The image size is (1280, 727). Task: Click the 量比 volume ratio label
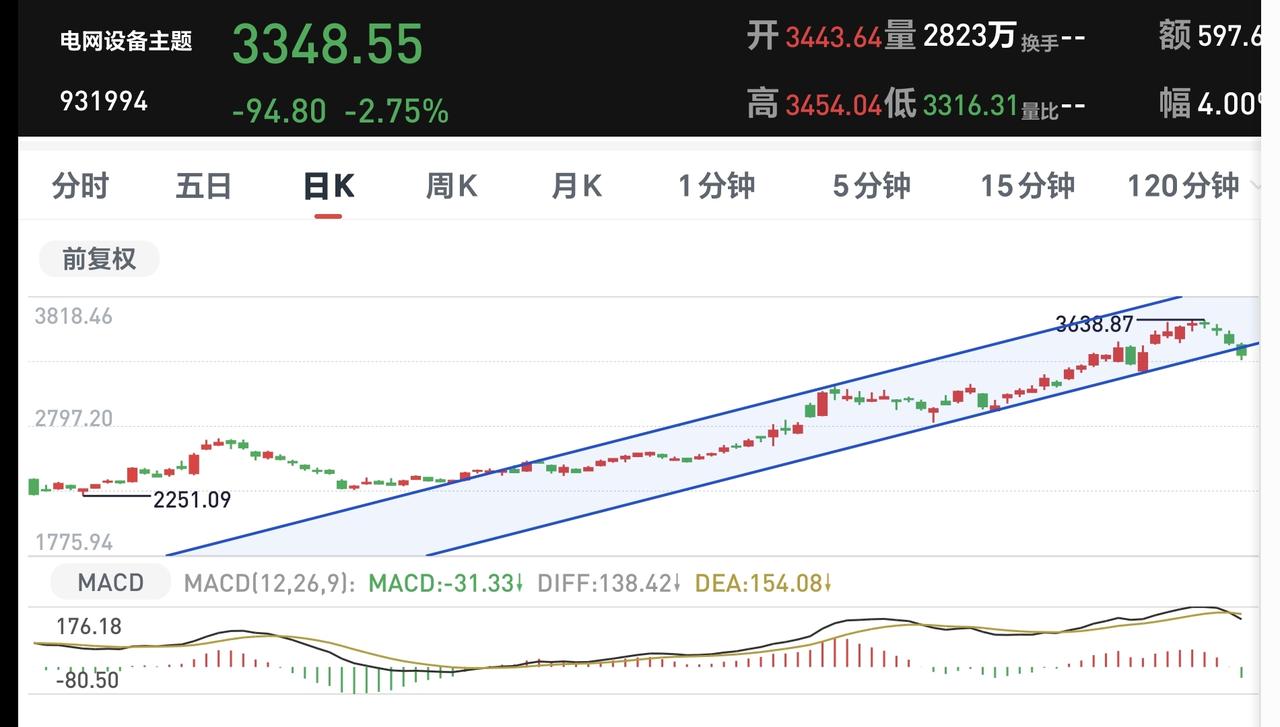tap(1040, 109)
